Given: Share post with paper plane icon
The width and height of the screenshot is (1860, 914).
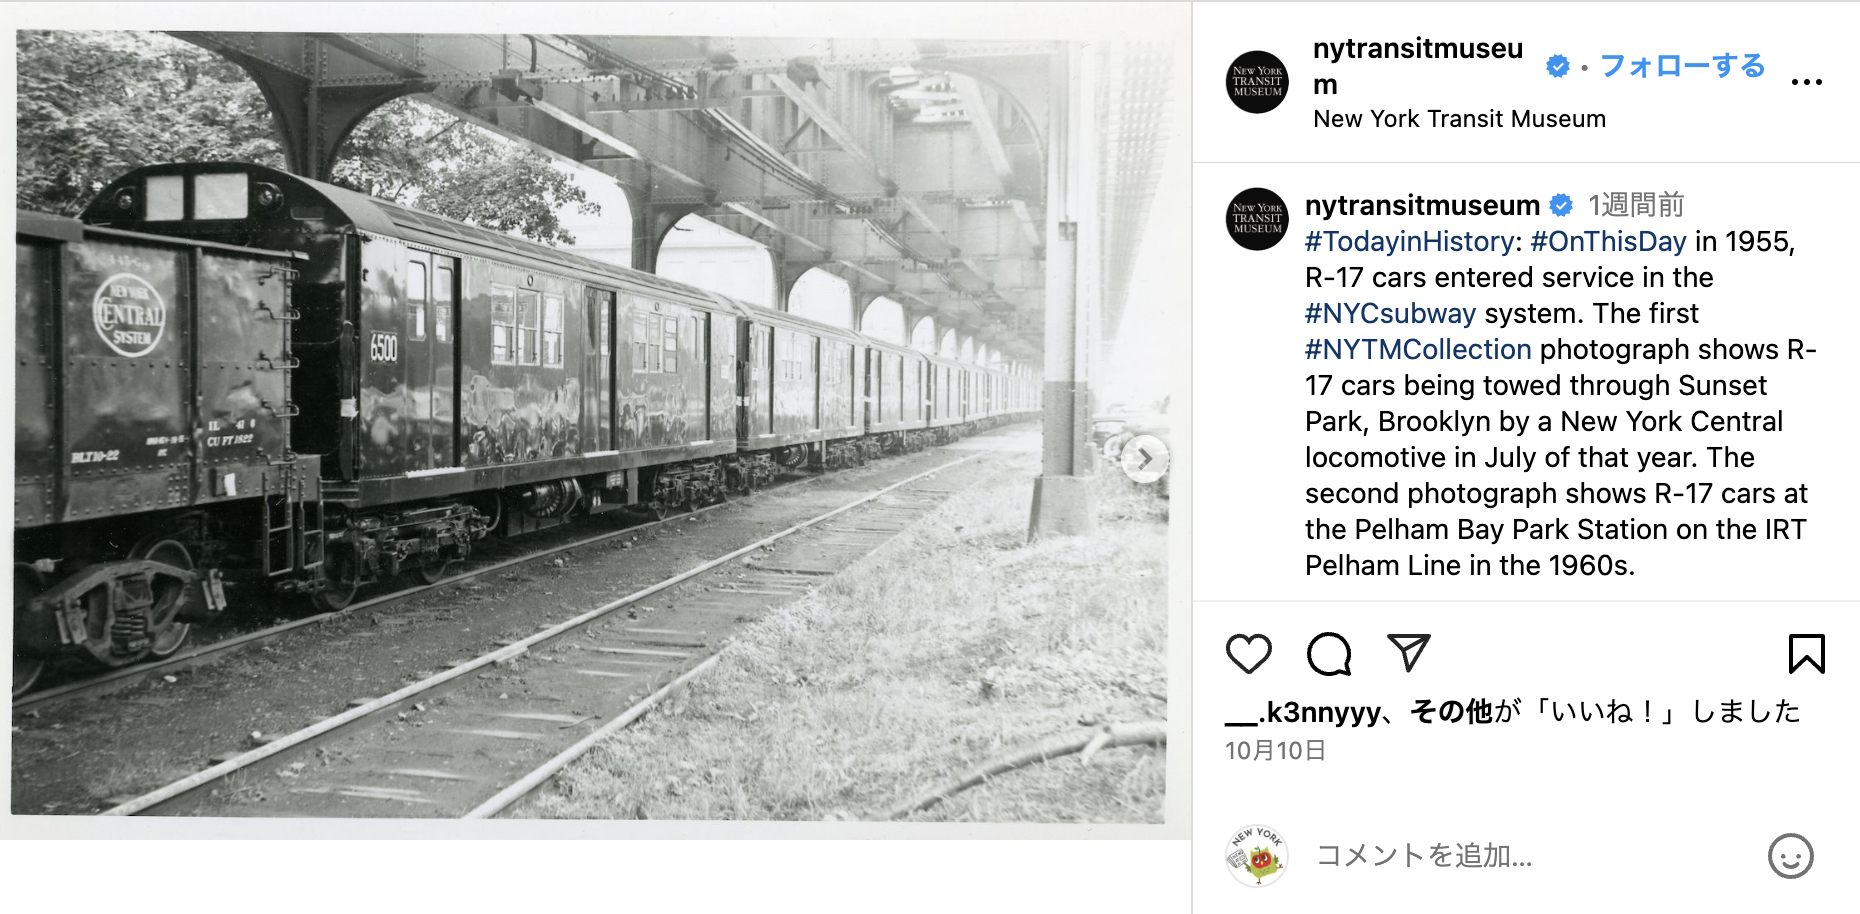Looking at the screenshot, I should 1409,652.
